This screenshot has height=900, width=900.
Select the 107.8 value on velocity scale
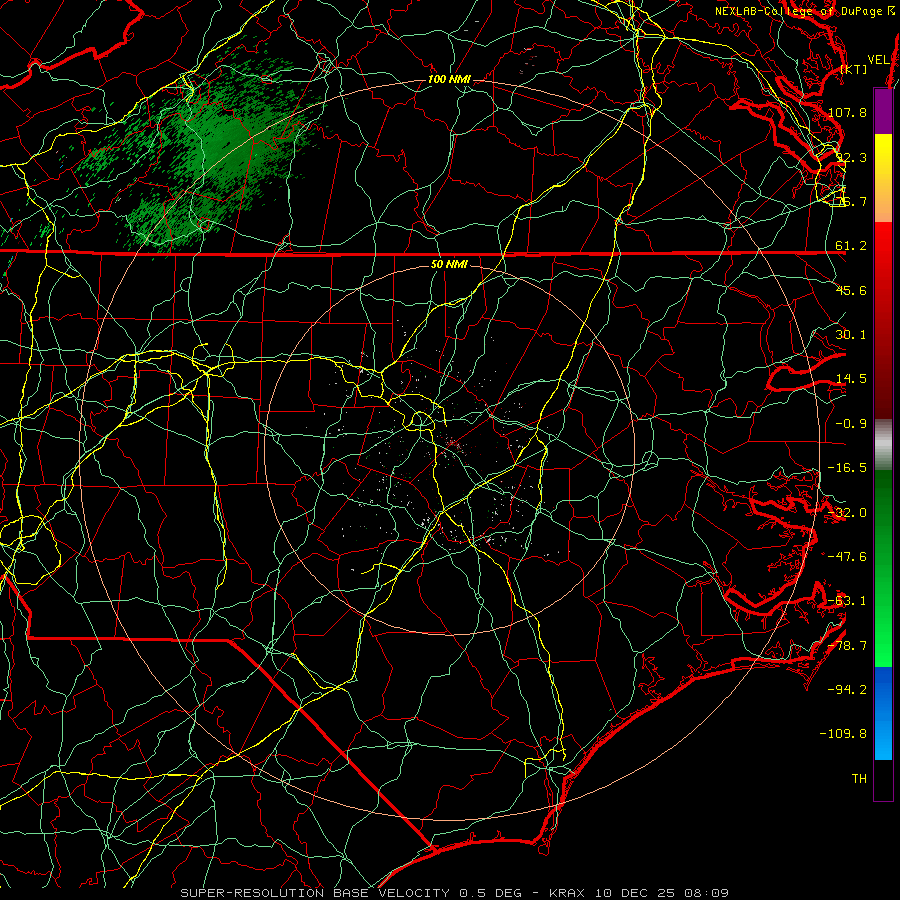(847, 112)
